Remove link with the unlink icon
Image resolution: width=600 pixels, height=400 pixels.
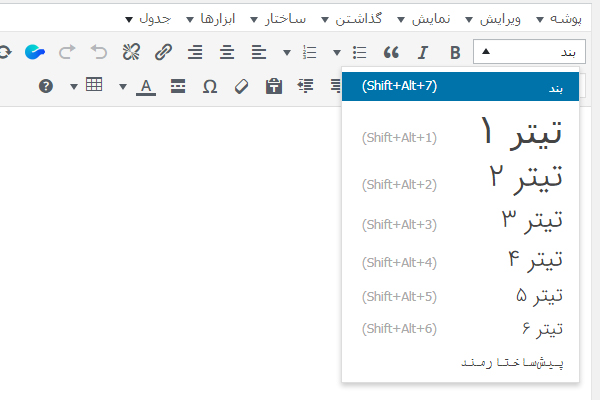pyautogui.click(x=131, y=52)
